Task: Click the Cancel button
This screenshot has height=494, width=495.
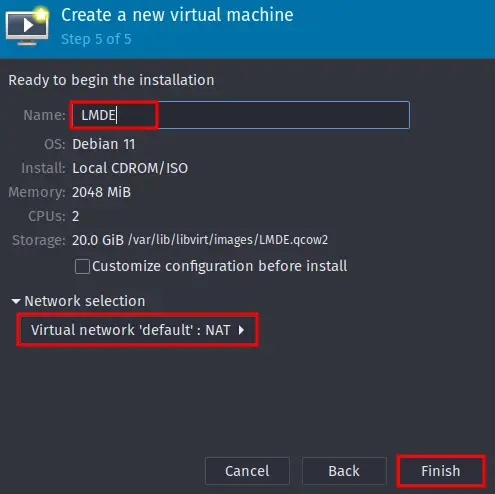Action: pyautogui.click(x=247, y=471)
